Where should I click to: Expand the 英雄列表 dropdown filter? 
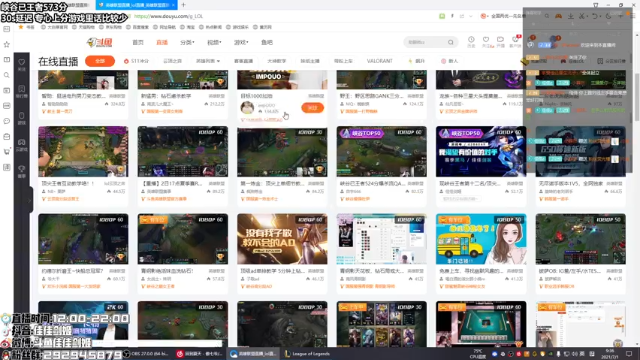[208, 61]
